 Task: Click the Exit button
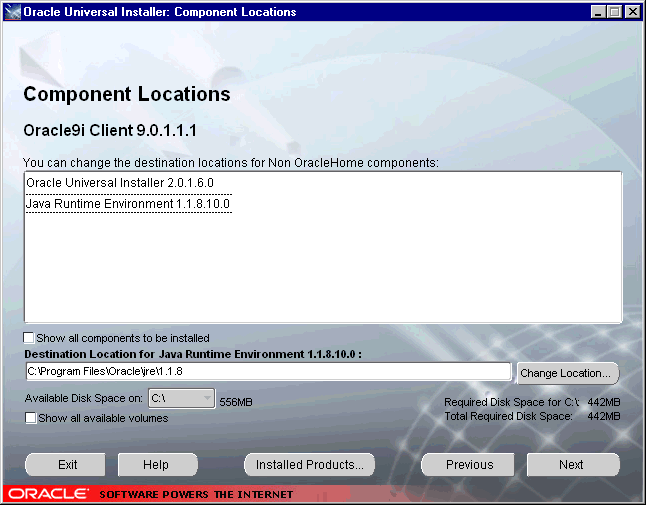pos(66,465)
